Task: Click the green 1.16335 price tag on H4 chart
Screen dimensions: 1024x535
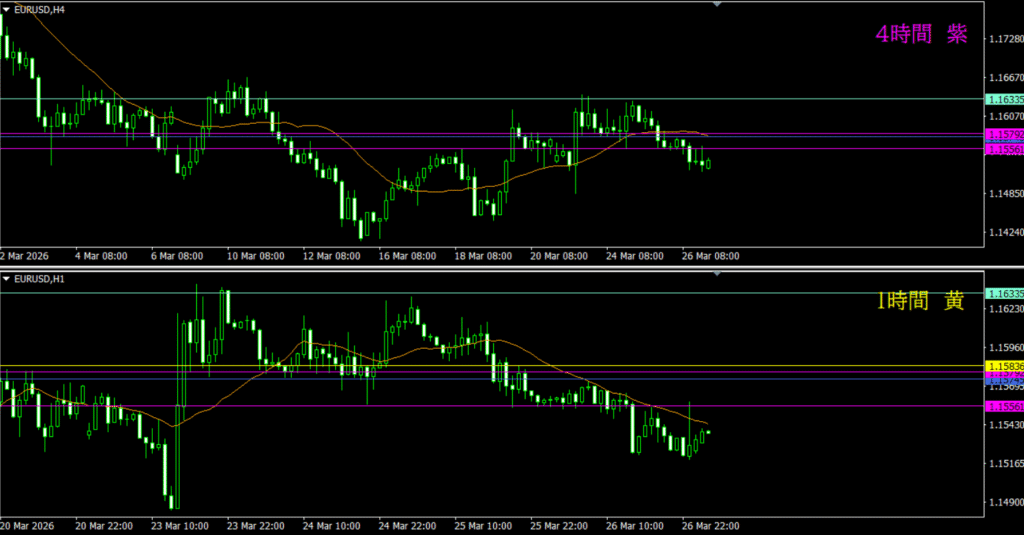Action: pyautogui.click(x=1003, y=99)
